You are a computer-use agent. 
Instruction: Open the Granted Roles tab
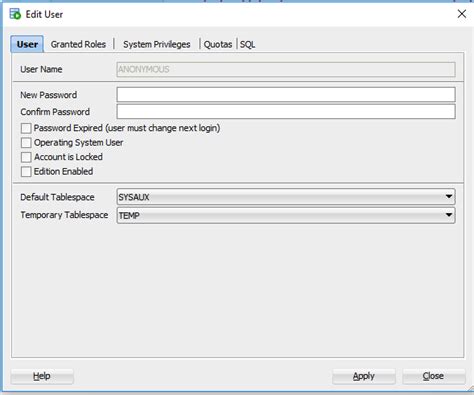pyautogui.click(x=78, y=44)
